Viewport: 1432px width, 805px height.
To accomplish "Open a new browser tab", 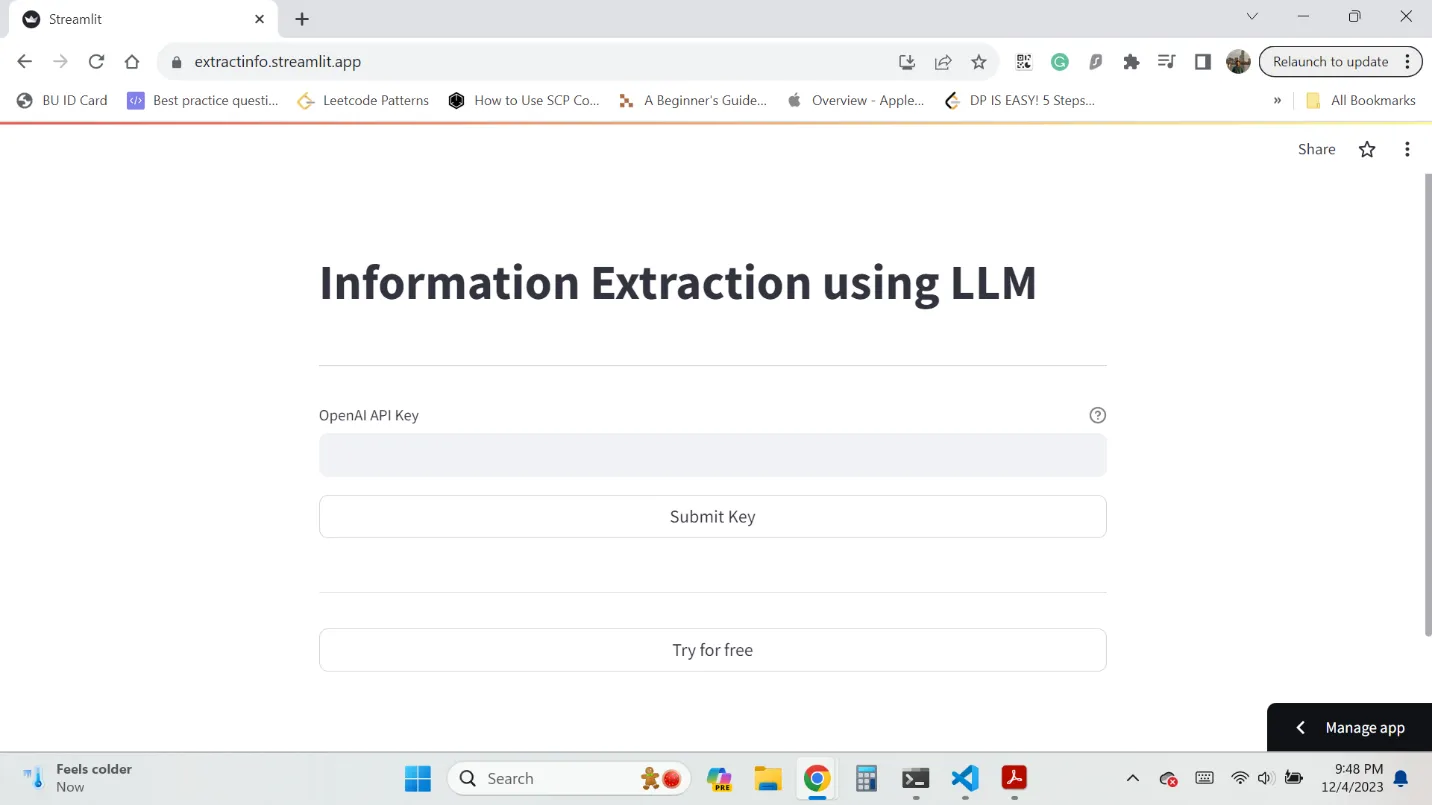I will tap(302, 19).
